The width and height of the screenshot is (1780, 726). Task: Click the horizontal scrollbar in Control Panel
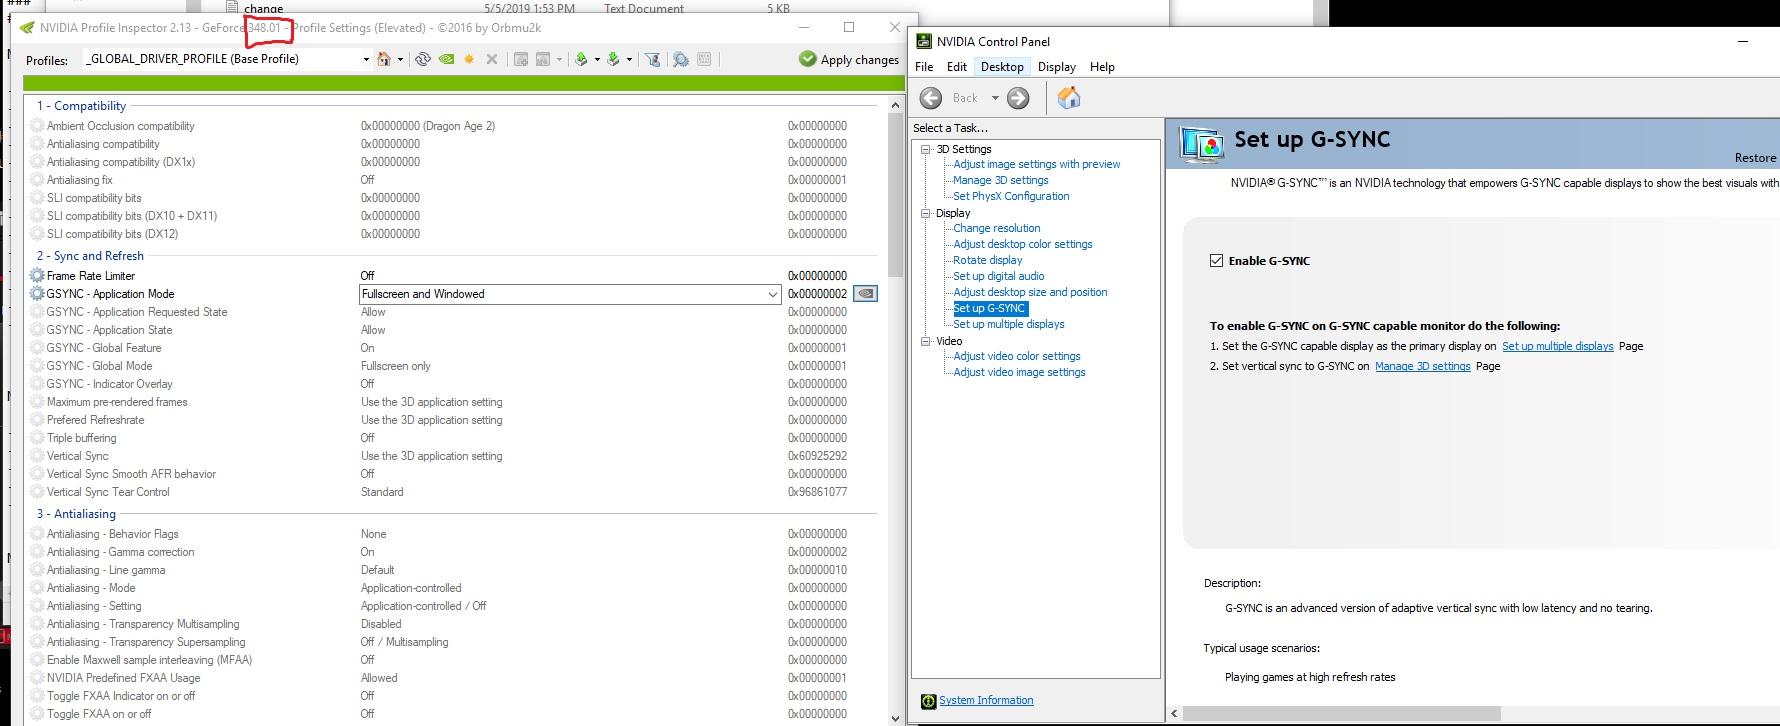pyautogui.click(x=1341, y=713)
